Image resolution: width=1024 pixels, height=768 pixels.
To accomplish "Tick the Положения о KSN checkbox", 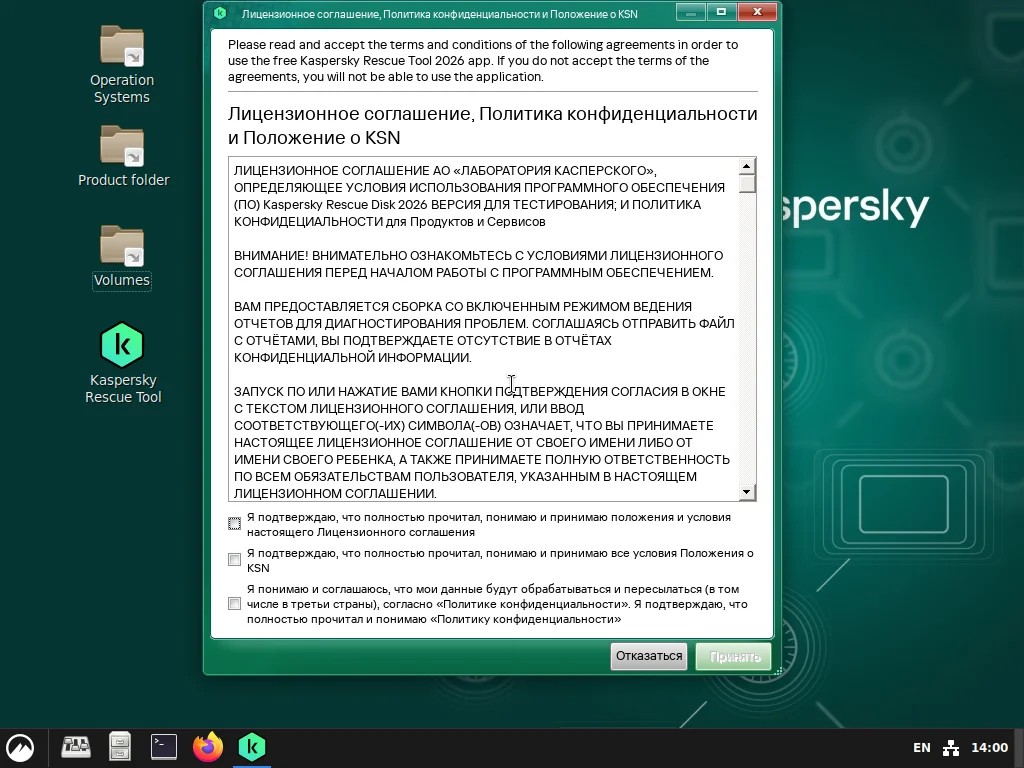I will coord(234,560).
